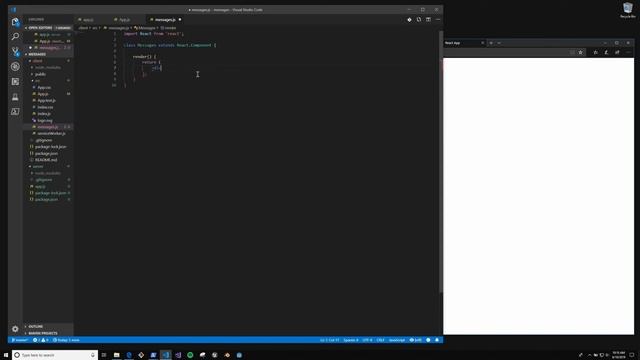Open File Explorer from the taskbar
640x360 pixels.
point(116,355)
